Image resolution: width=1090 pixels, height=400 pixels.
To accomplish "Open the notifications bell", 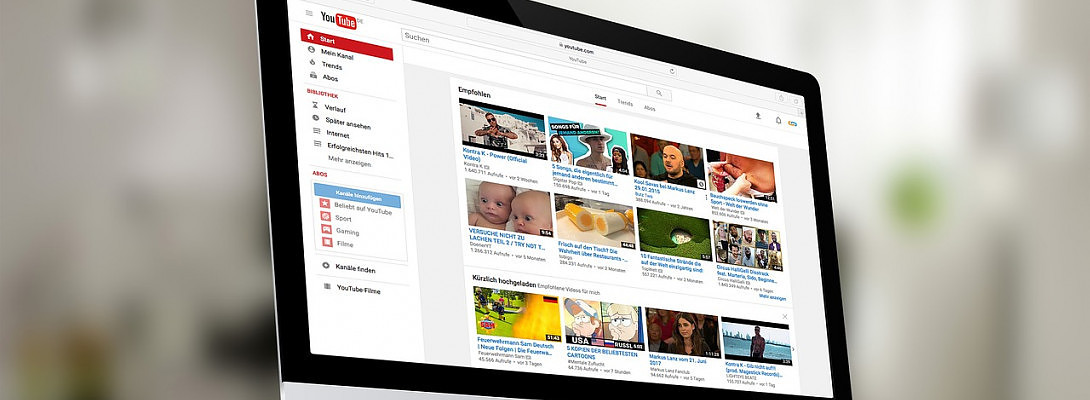I will (x=778, y=119).
